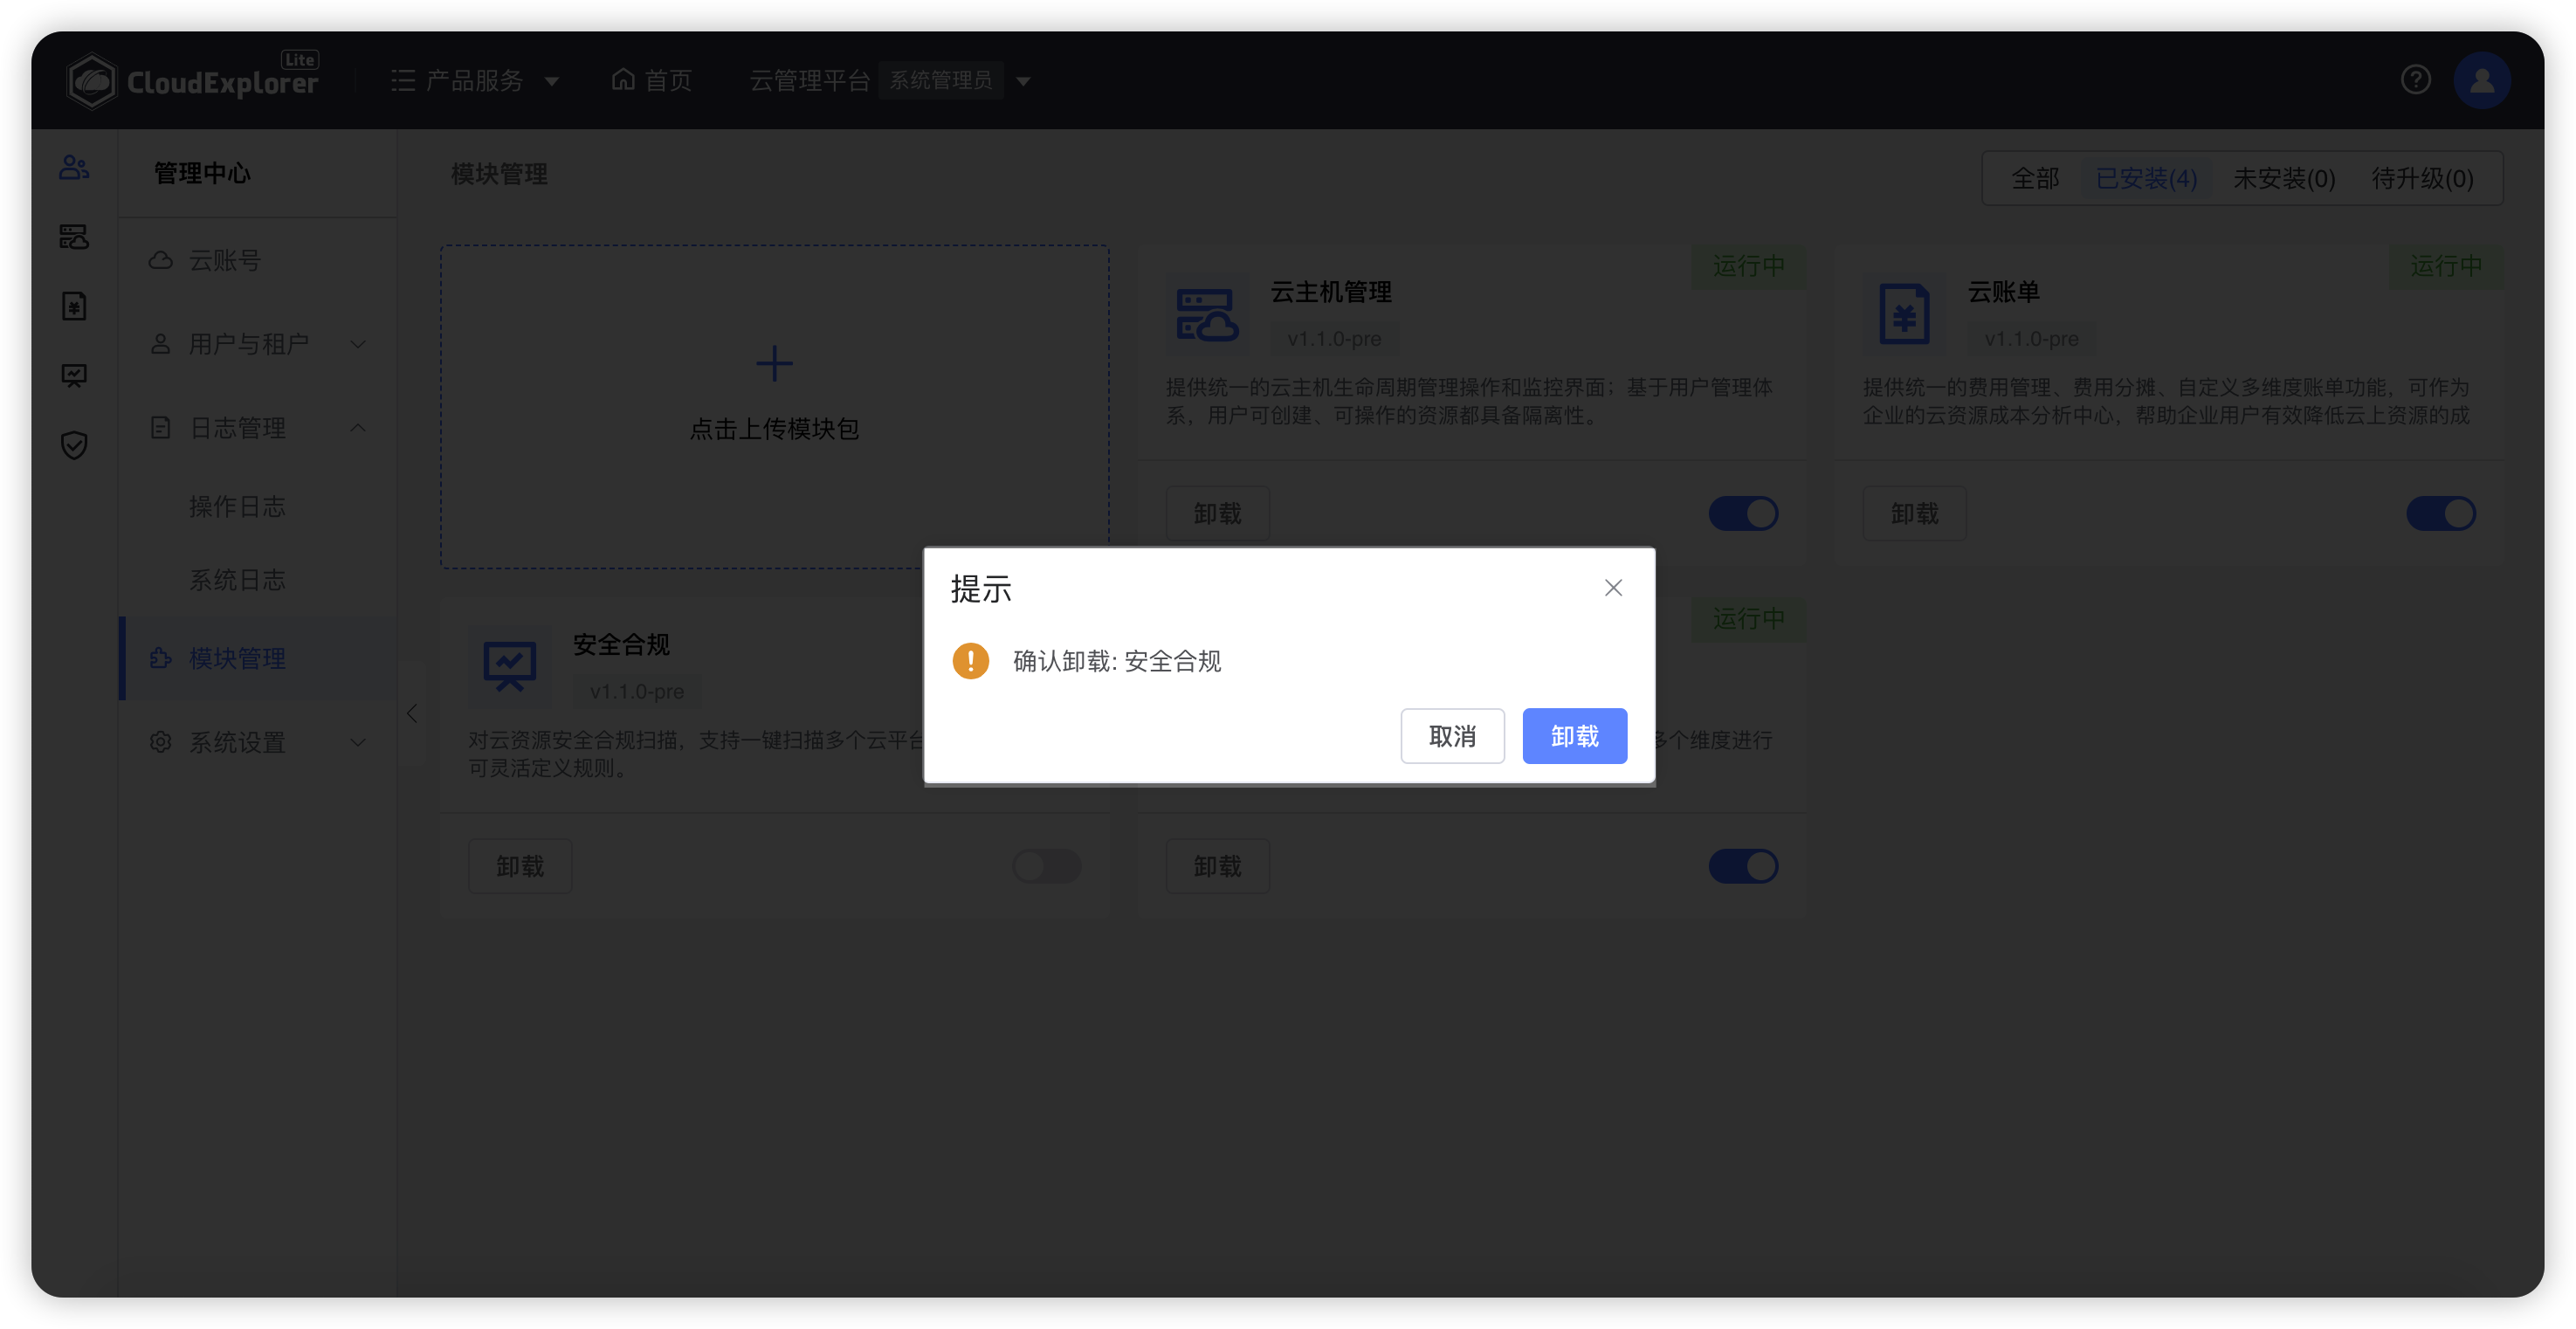Click the 云账单 running status badge
Viewport: 2576px width, 1329px height.
2446,266
